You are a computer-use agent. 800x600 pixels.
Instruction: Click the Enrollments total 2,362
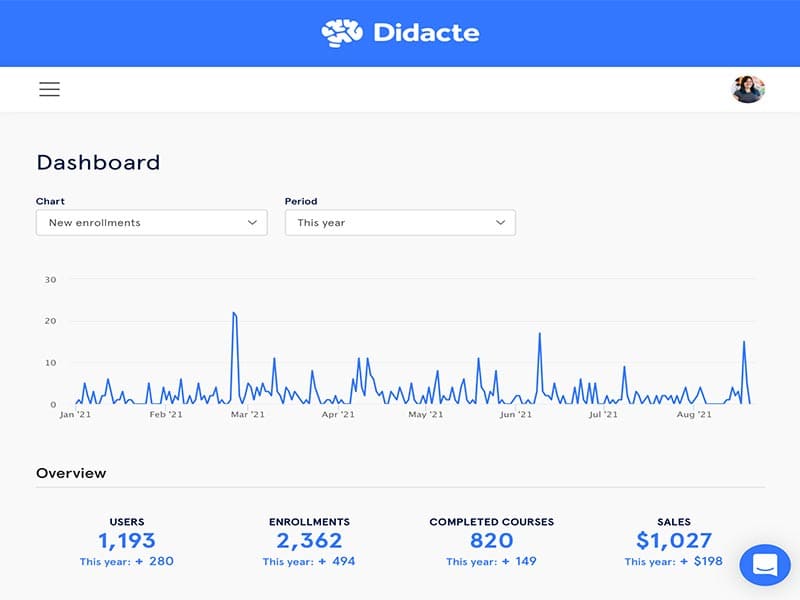(308, 540)
